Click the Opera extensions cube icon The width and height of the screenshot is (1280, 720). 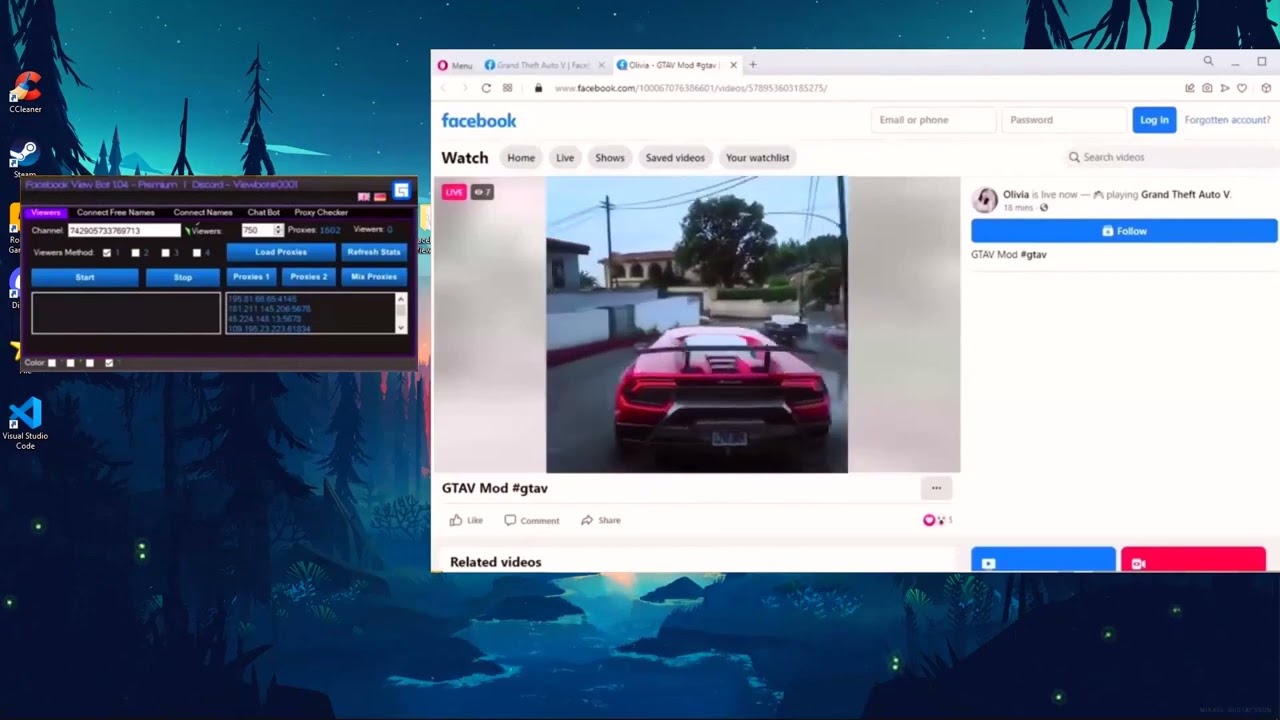tap(1266, 88)
